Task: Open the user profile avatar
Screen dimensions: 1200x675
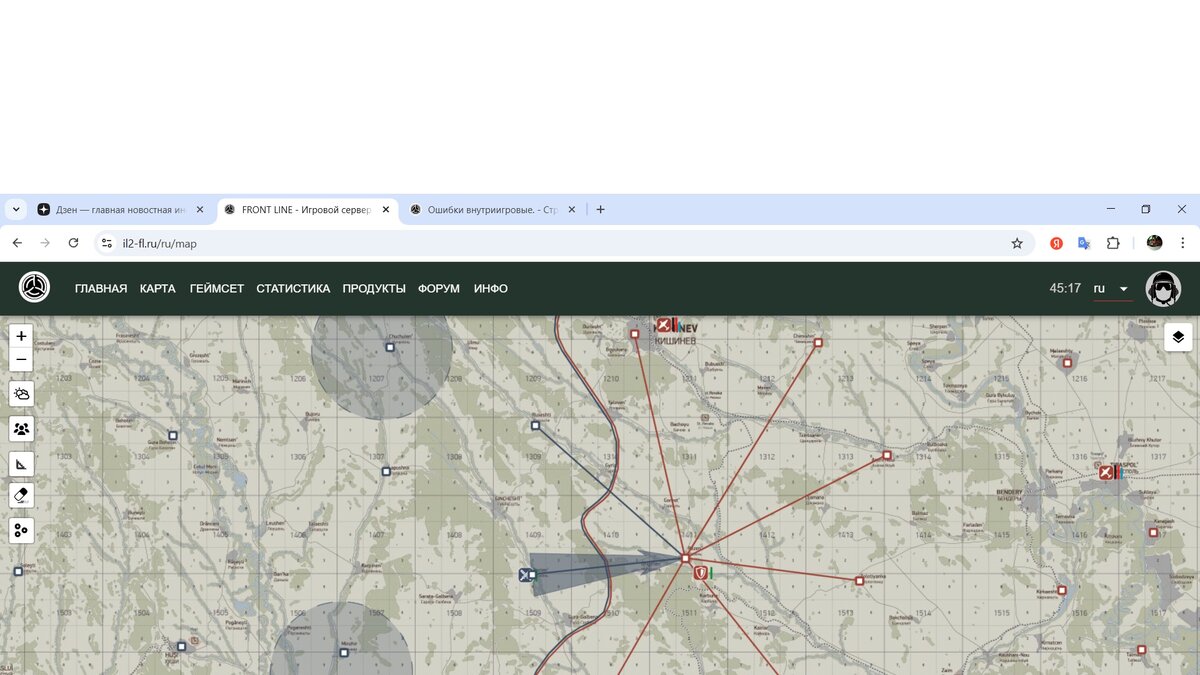Action: click(1162, 288)
